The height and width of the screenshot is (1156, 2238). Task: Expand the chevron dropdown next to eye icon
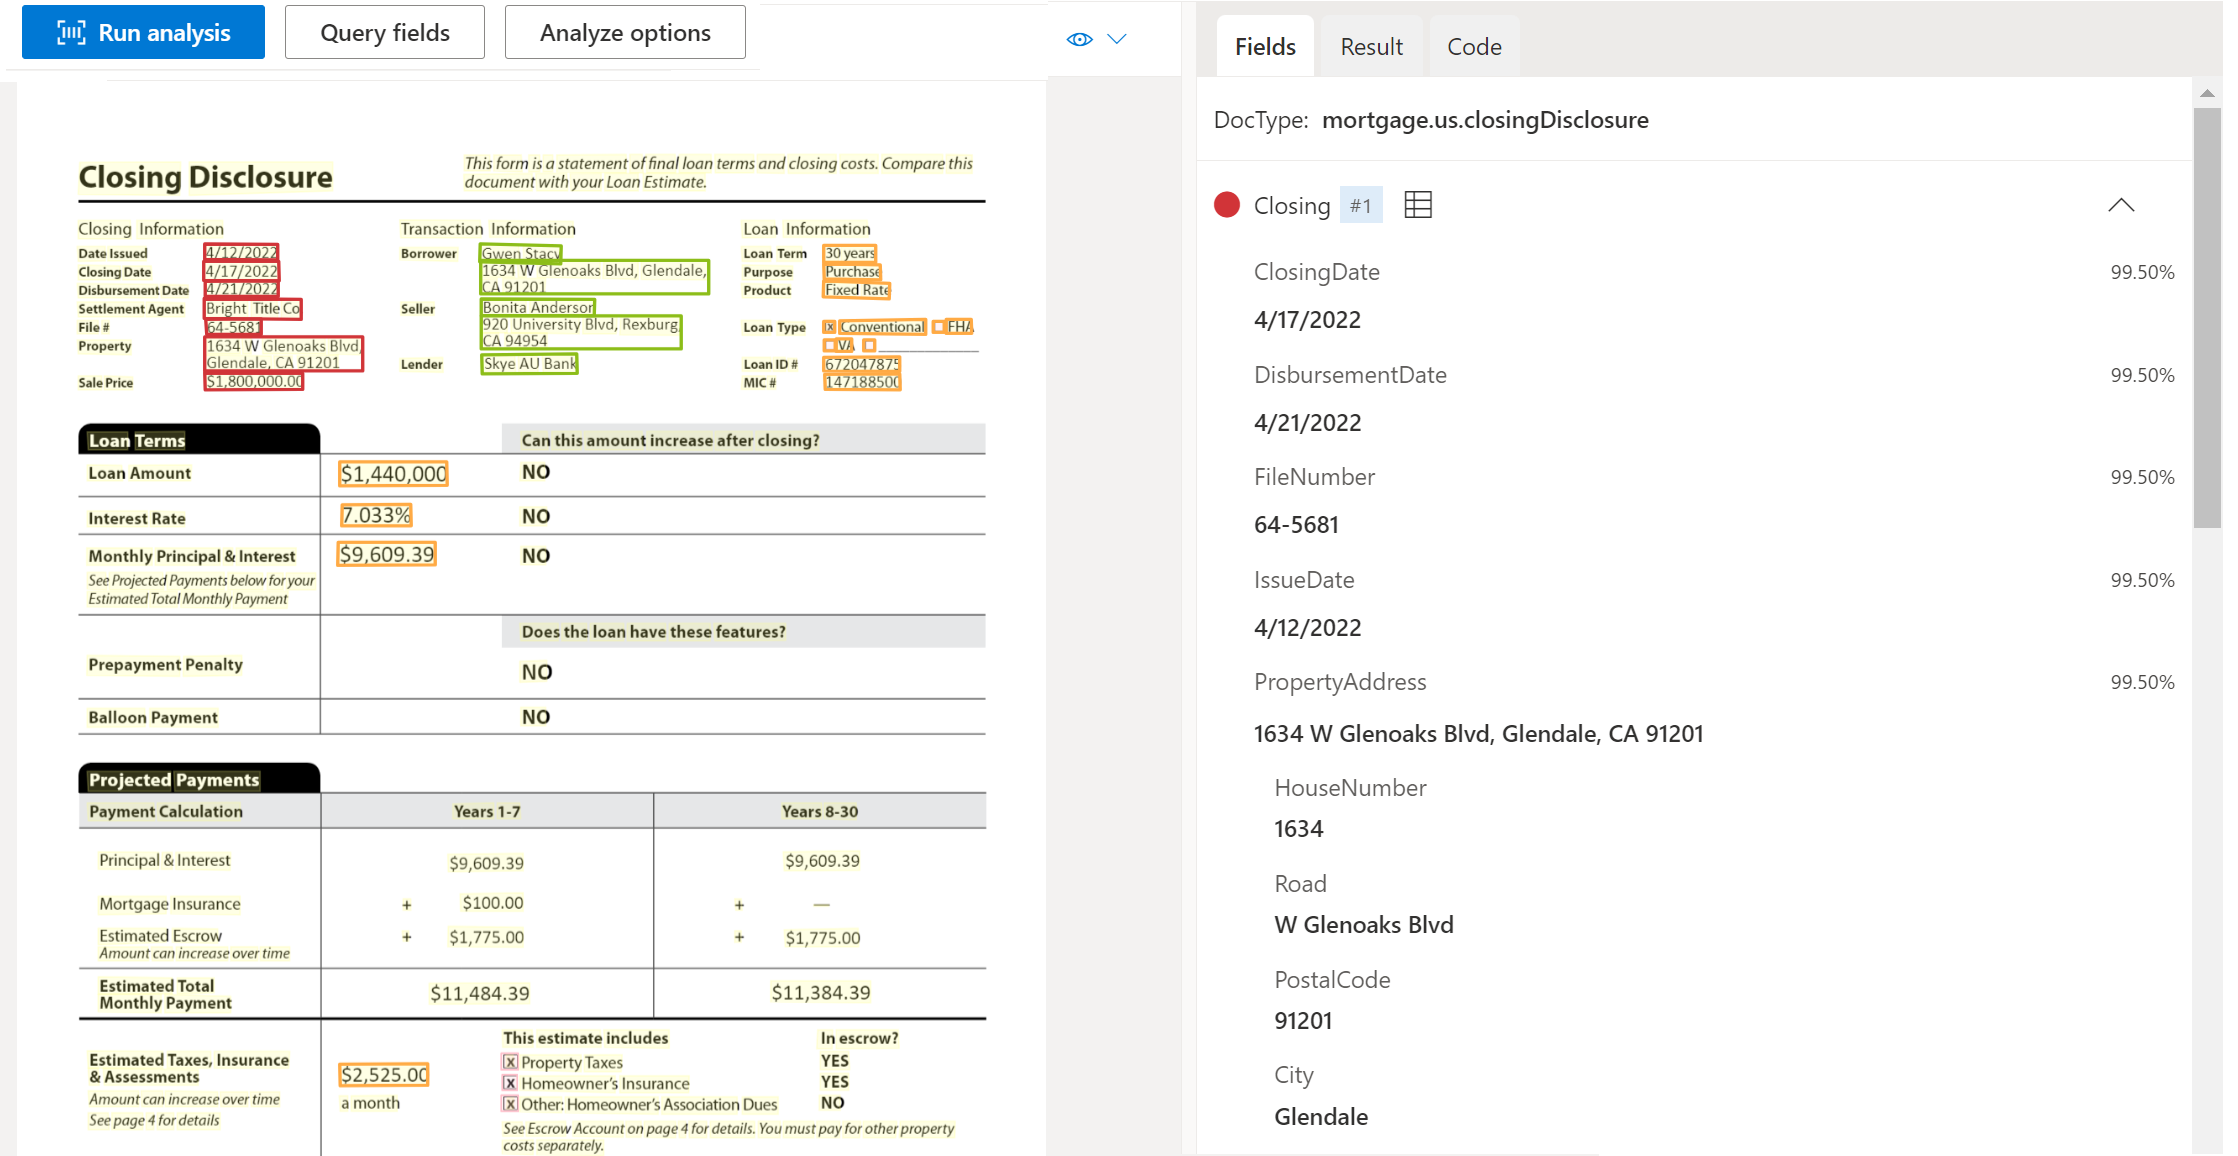pos(1116,34)
